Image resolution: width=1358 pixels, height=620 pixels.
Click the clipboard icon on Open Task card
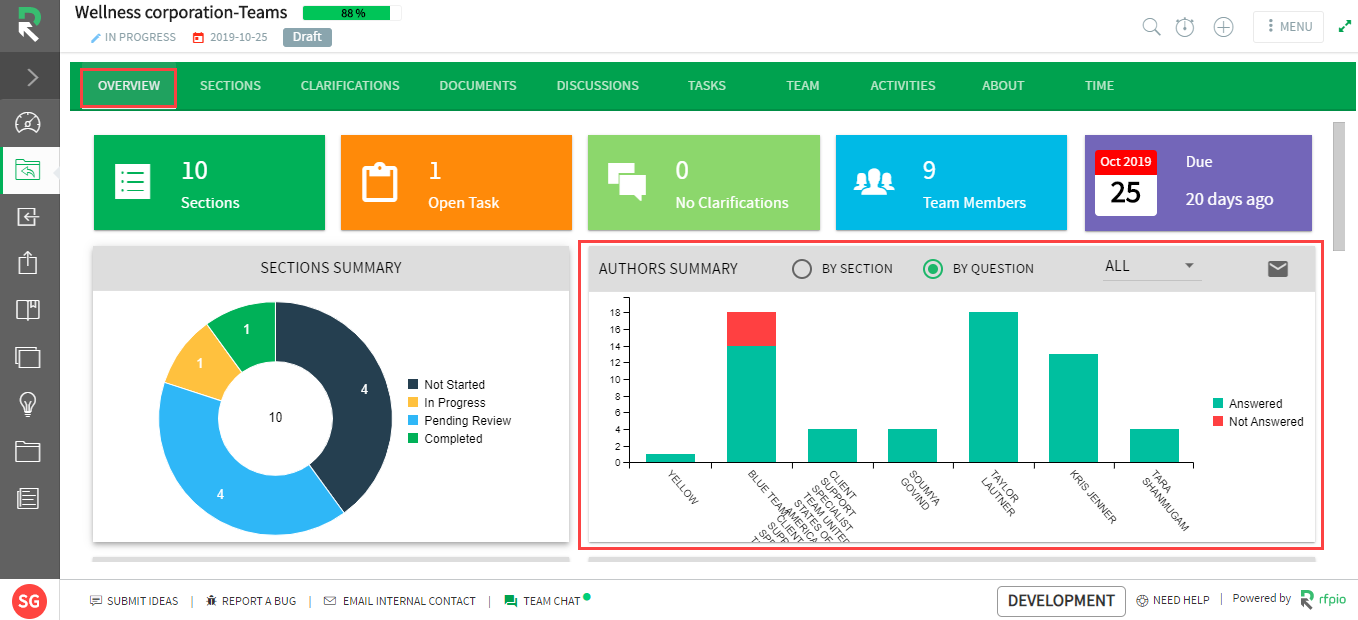tap(380, 182)
